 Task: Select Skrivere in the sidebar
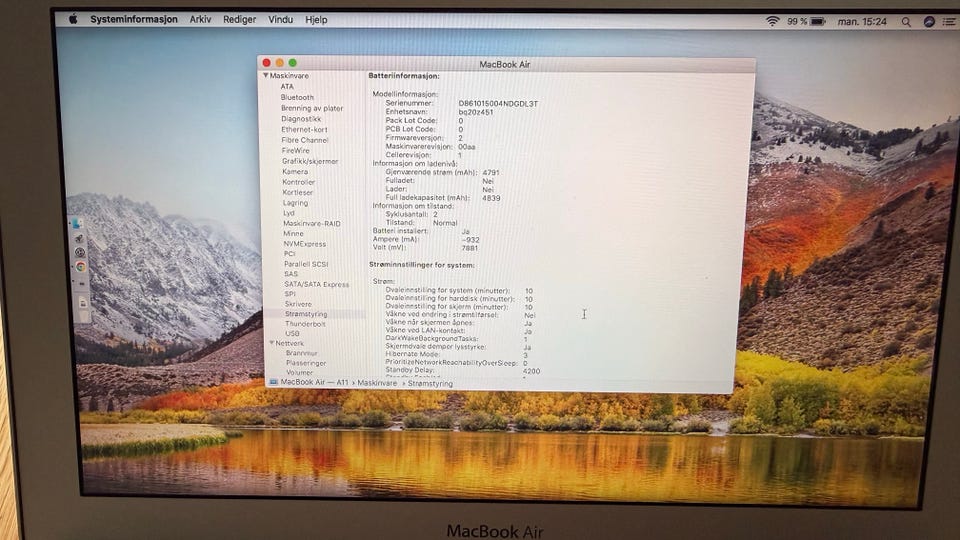(298, 304)
